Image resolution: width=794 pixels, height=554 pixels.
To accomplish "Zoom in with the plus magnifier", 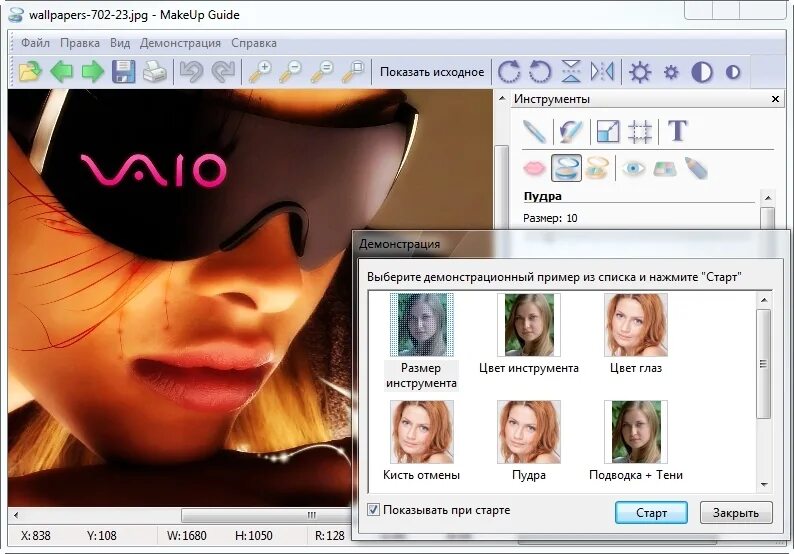I will [x=260, y=72].
